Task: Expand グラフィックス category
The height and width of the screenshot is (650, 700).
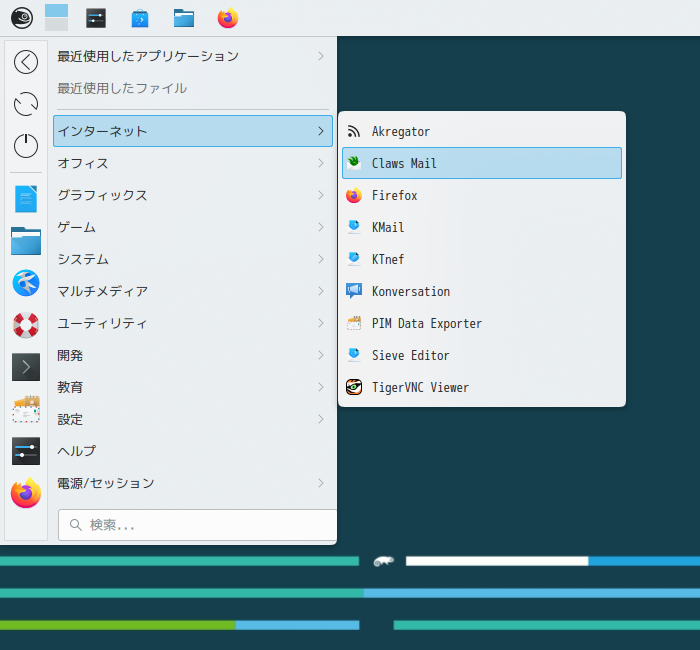Action: pos(193,195)
